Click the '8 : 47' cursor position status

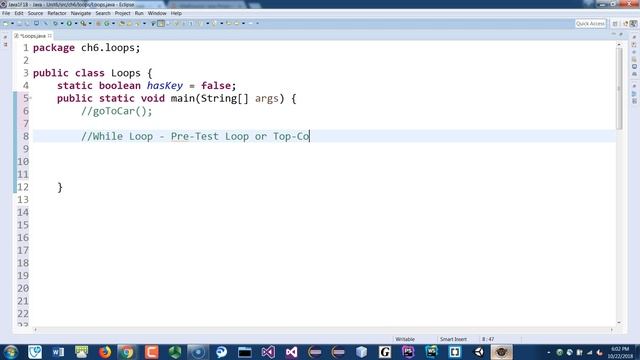pyautogui.click(x=488, y=339)
